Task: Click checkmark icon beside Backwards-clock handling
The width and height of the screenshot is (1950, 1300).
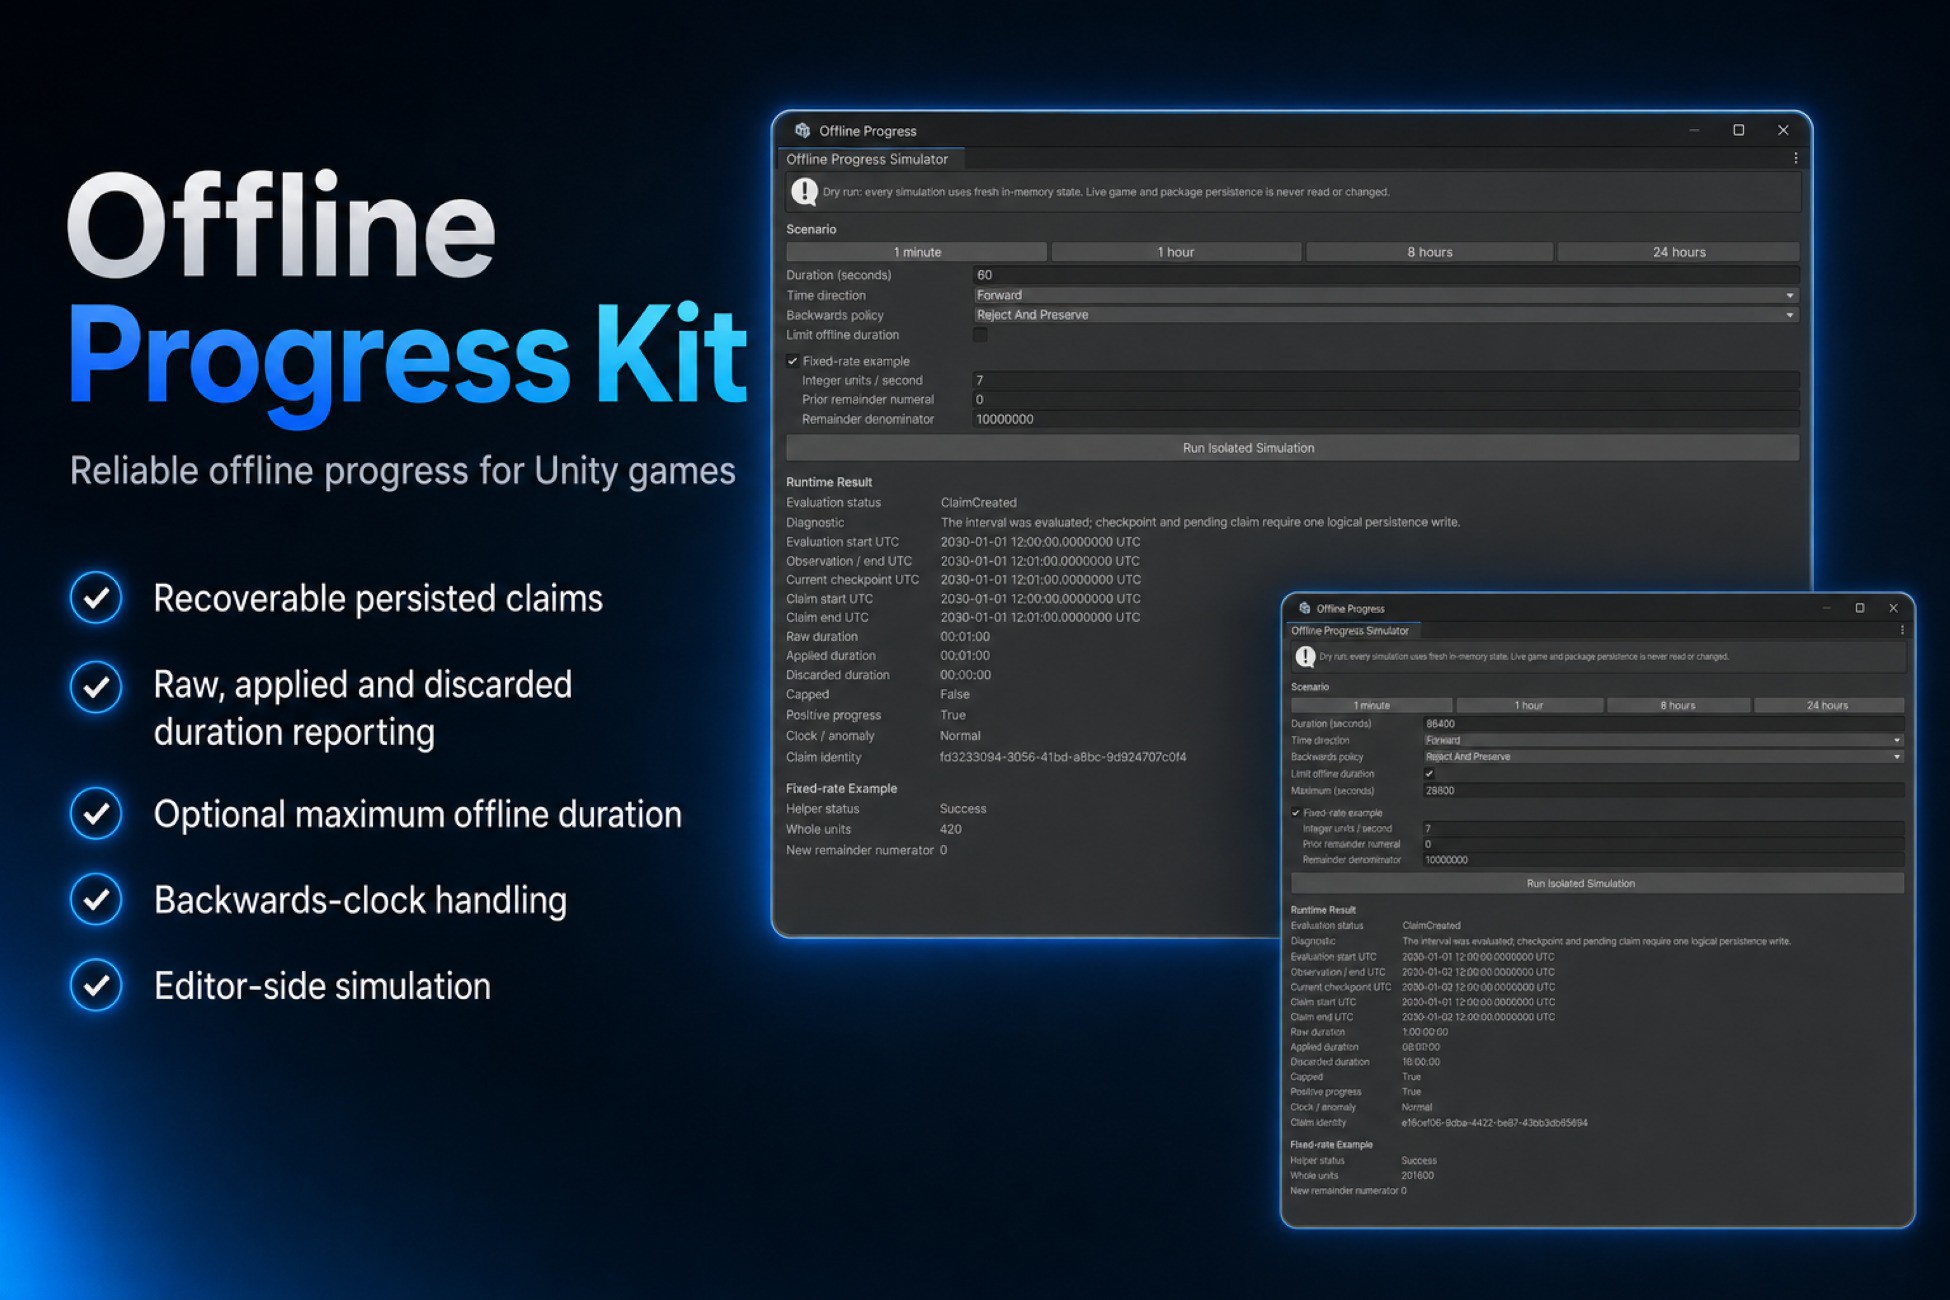Action: pyautogui.click(x=96, y=900)
